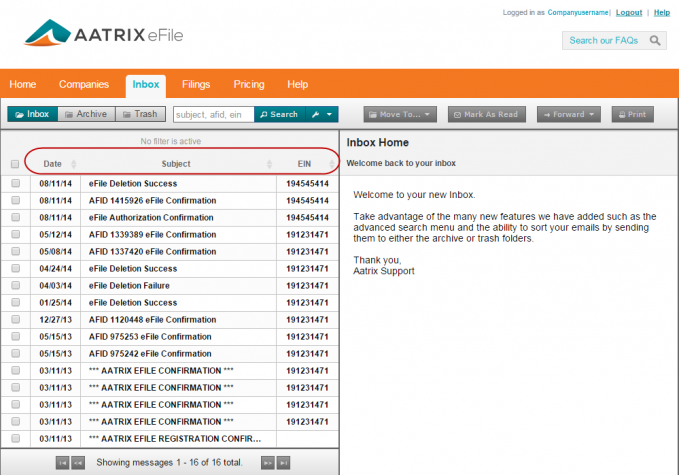The height and width of the screenshot is (475, 679).
Task: Open AFID 1339389 eFile Confirmation message
Action: tap(152, 234)
